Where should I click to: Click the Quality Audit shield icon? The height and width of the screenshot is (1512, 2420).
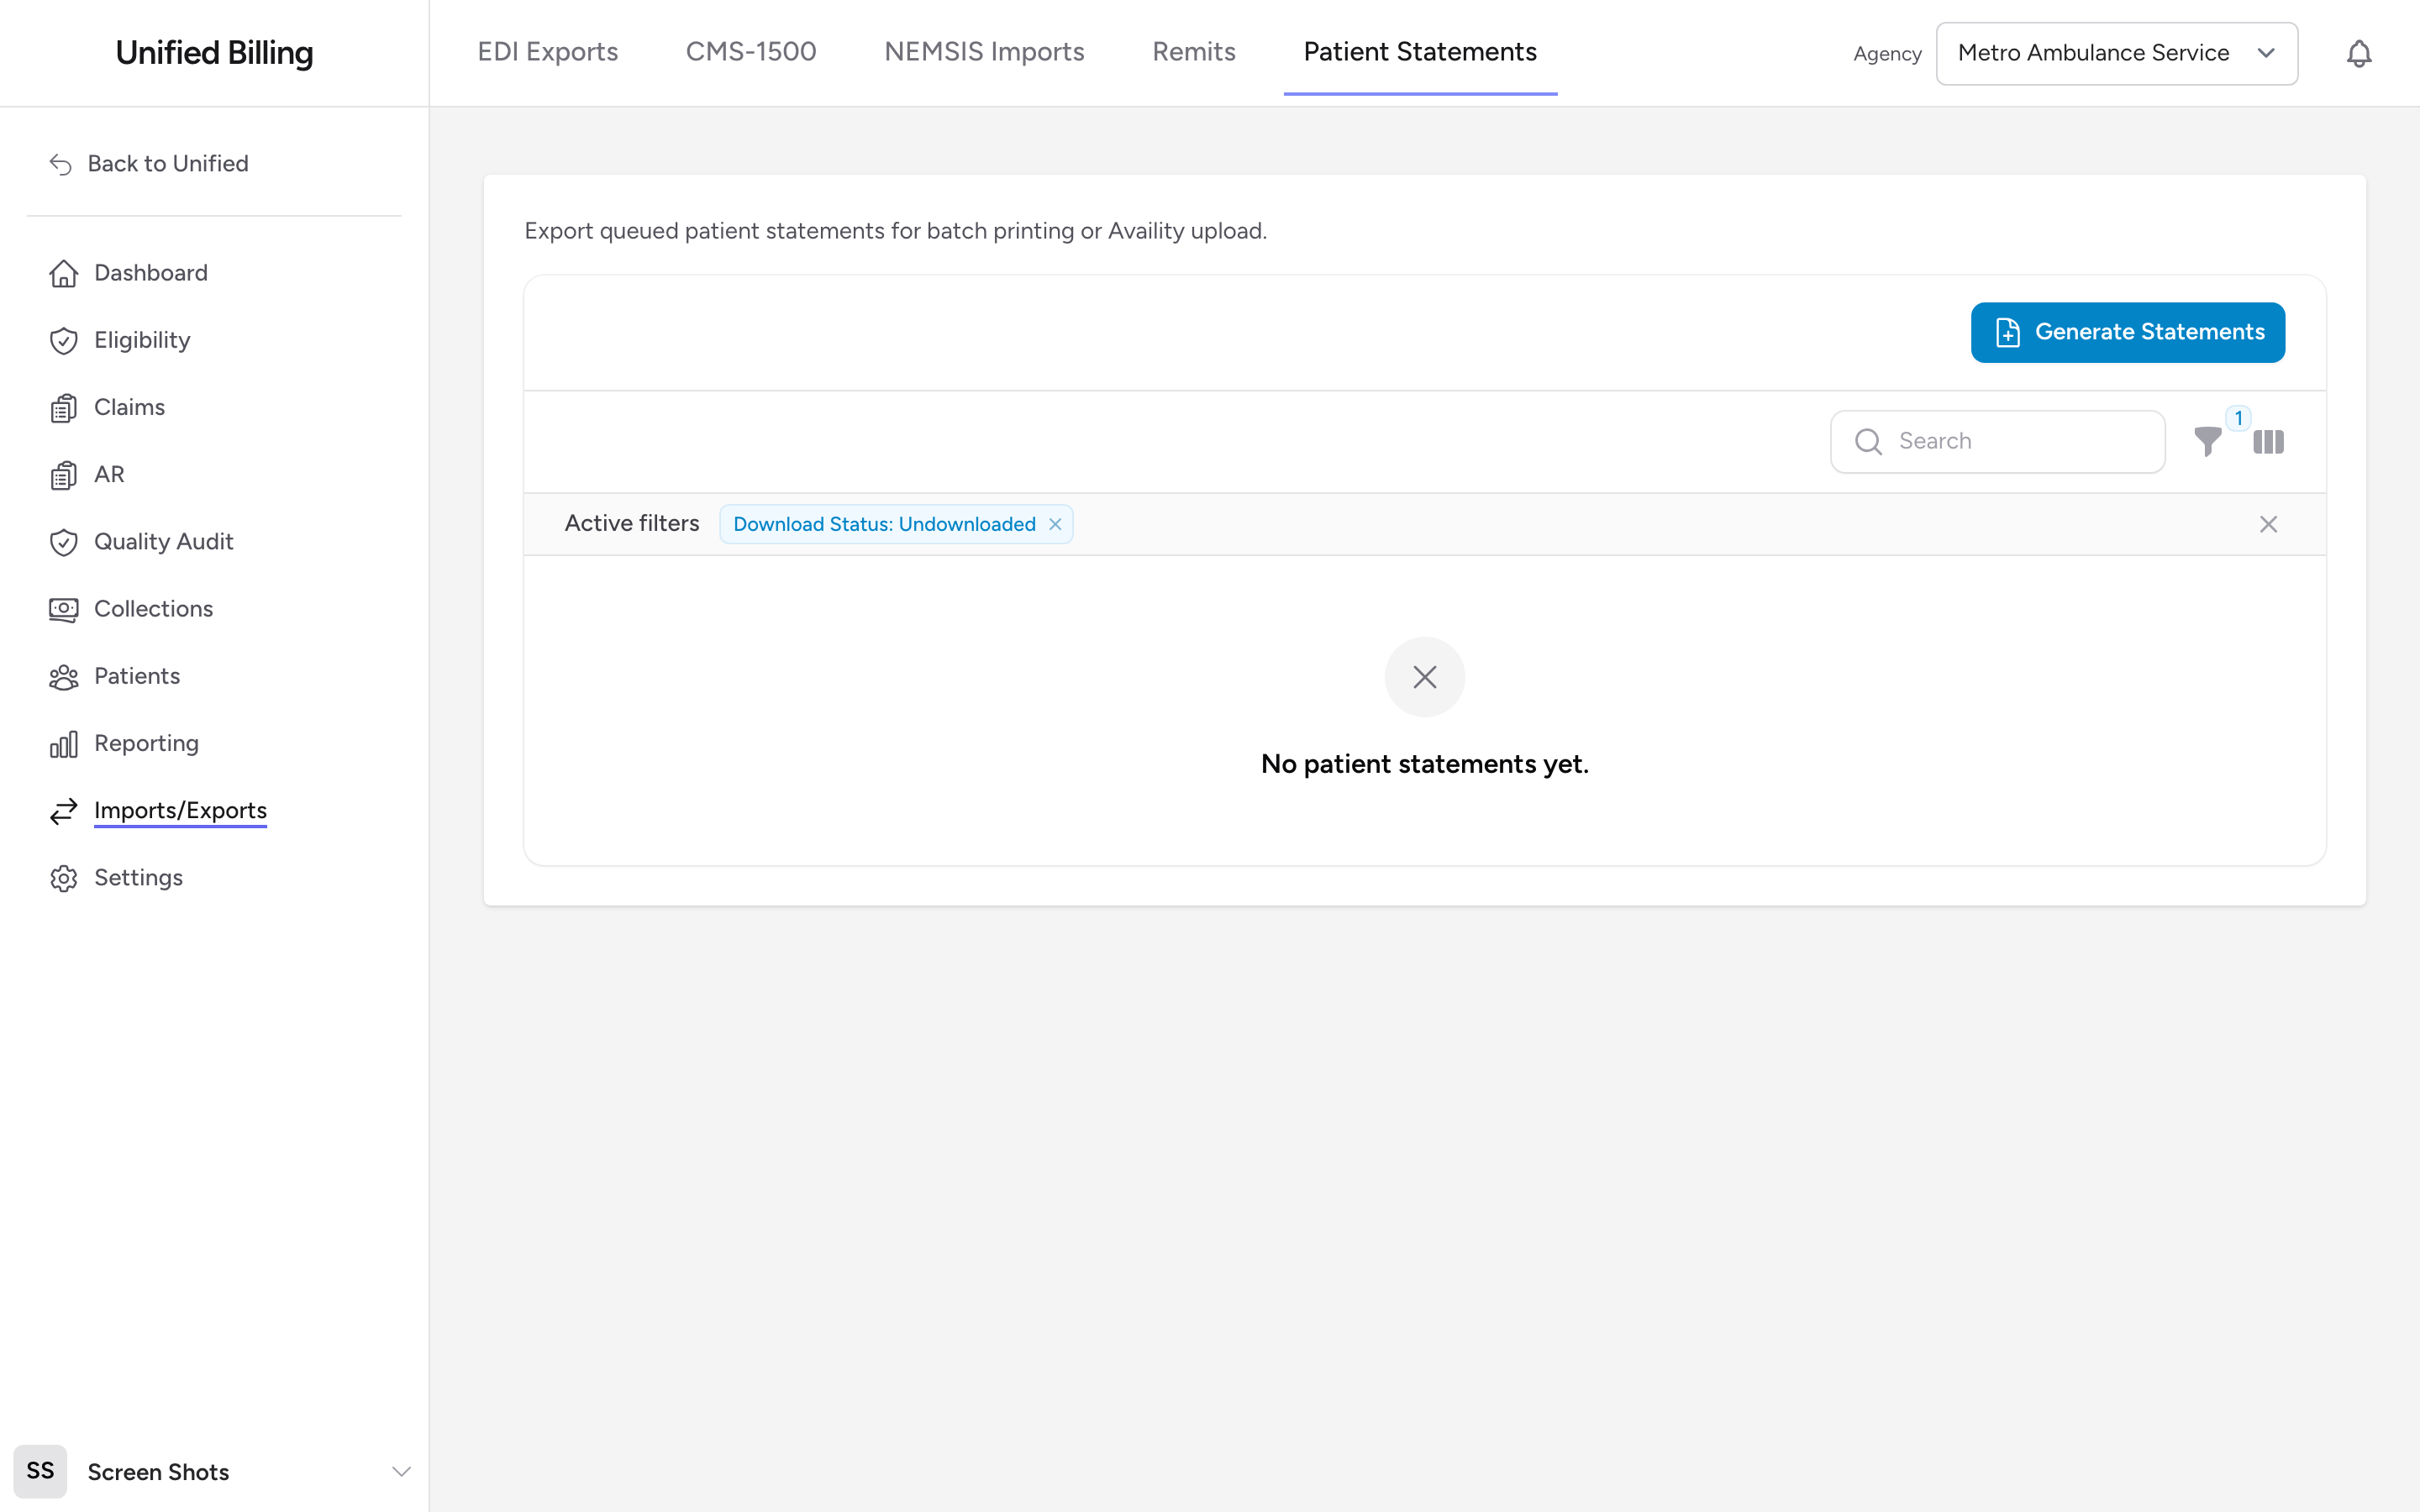pos(64,542)
